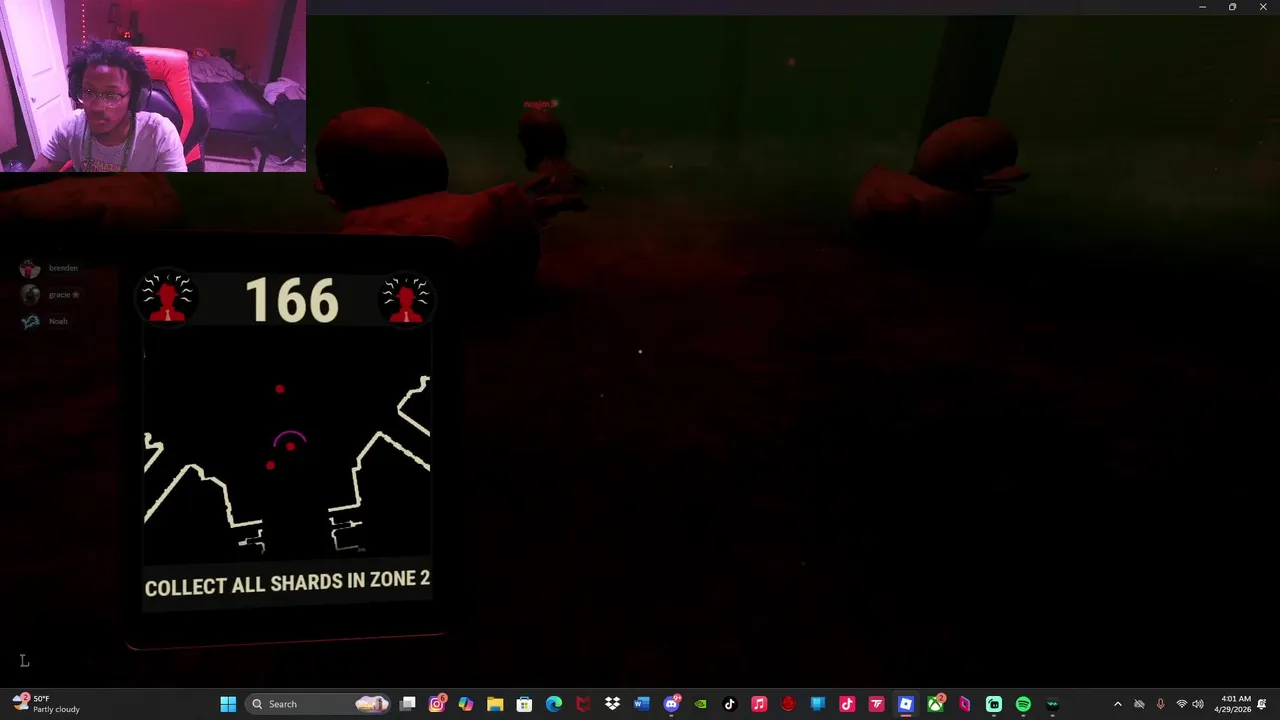The height and width of the screenshot is (720, 1280).
Task: Open the weather widget showing 50°F
Action: click(x=46, y=704)
